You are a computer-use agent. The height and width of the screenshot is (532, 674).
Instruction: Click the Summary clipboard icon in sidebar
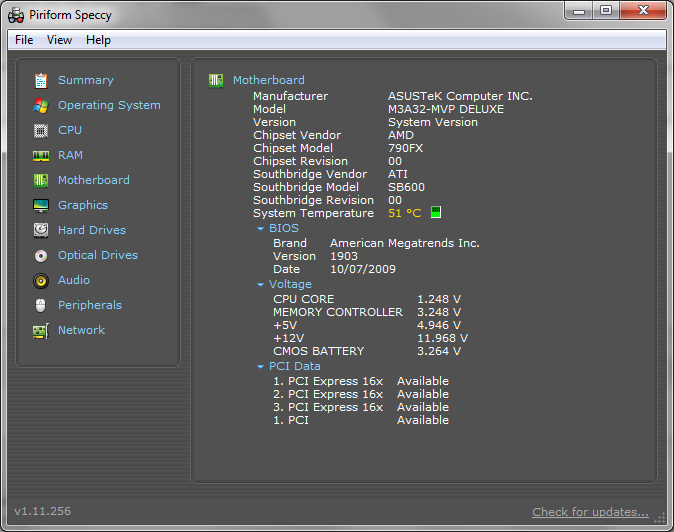[x=41, y=81]
